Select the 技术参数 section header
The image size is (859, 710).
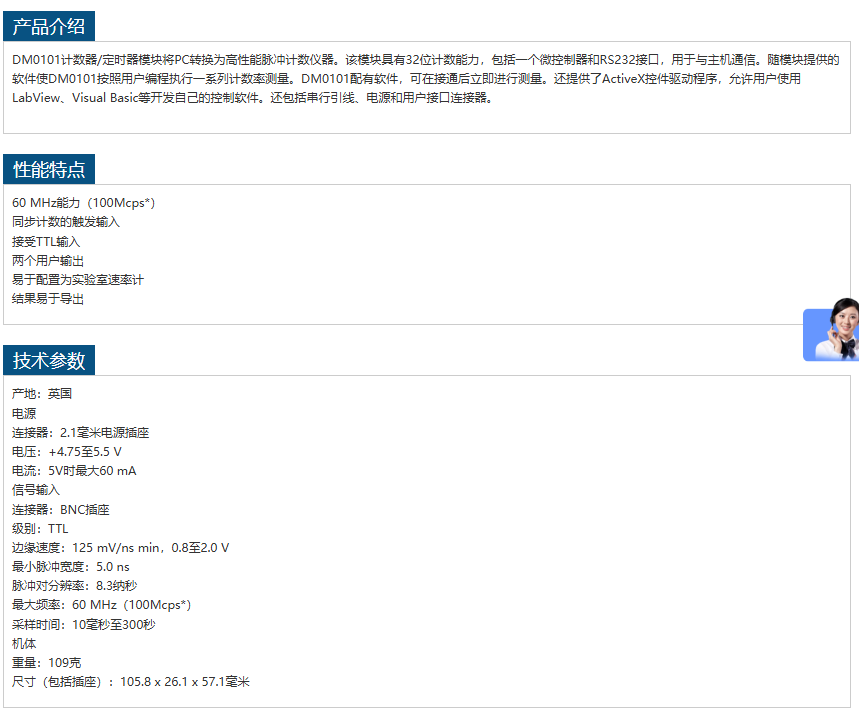[x=49, y=361]
